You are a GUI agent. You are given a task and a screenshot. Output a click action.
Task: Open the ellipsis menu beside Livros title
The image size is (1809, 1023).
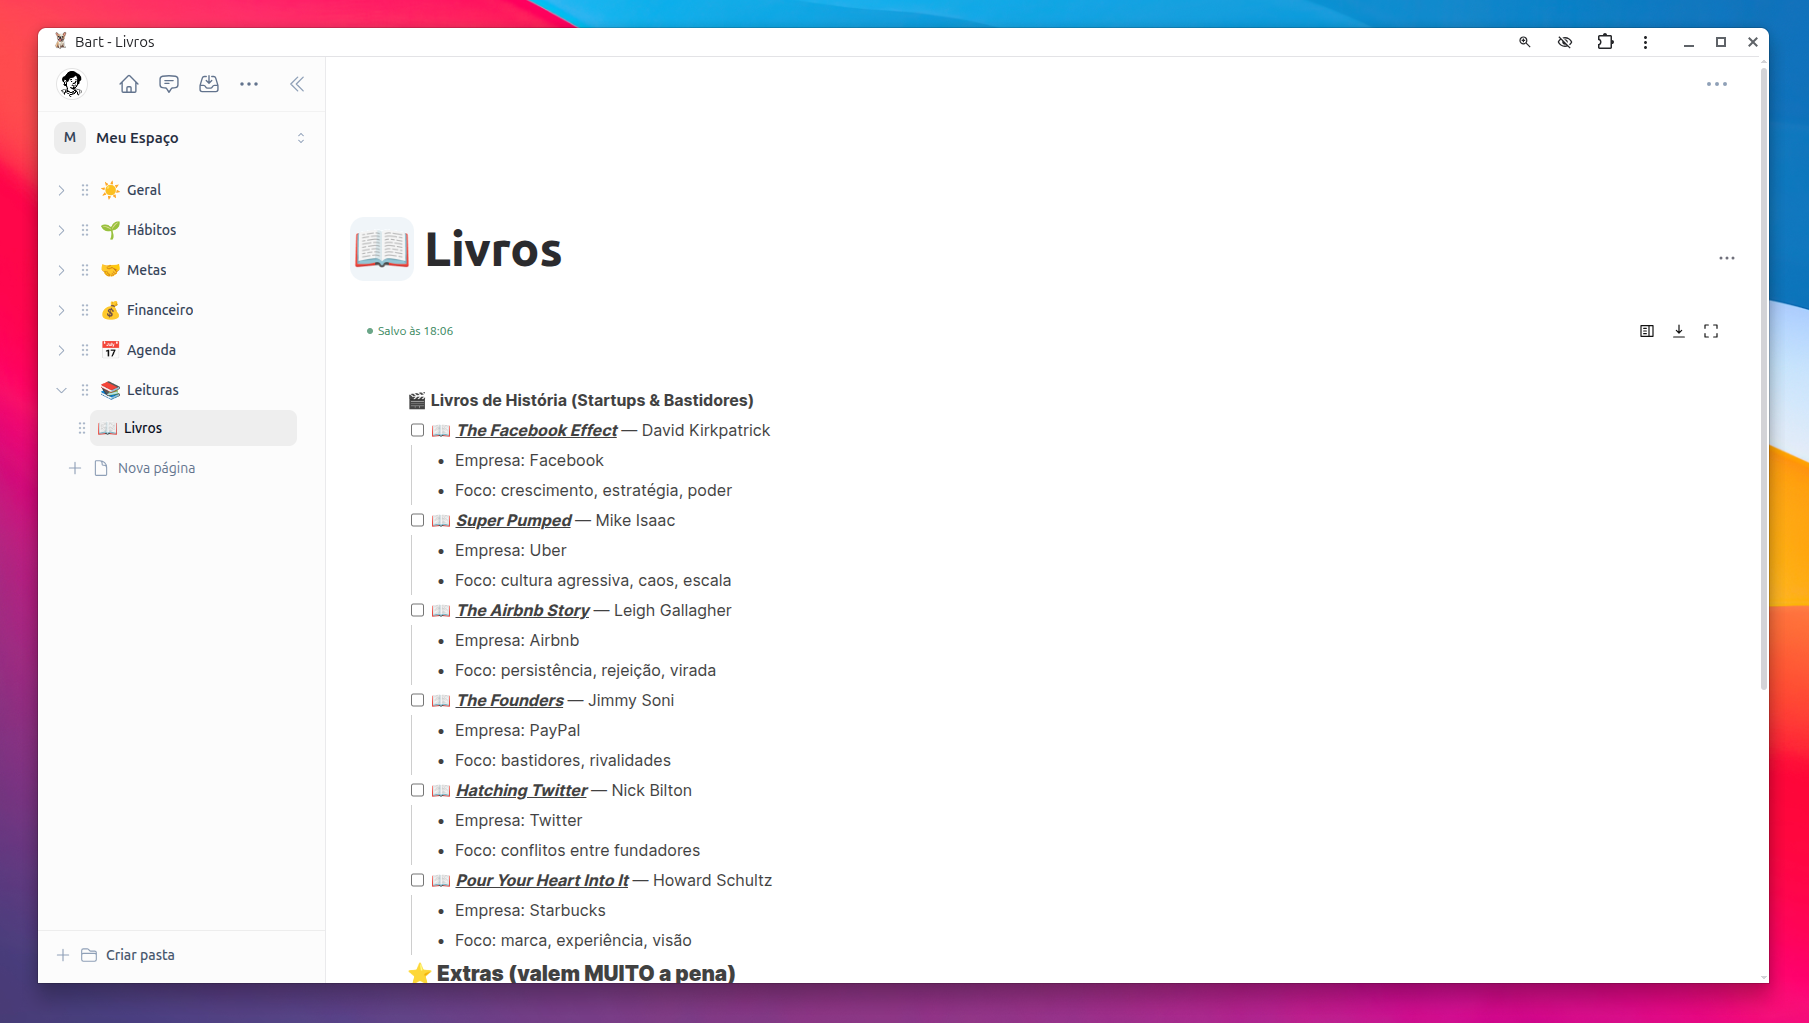[x=1727, y=258]
